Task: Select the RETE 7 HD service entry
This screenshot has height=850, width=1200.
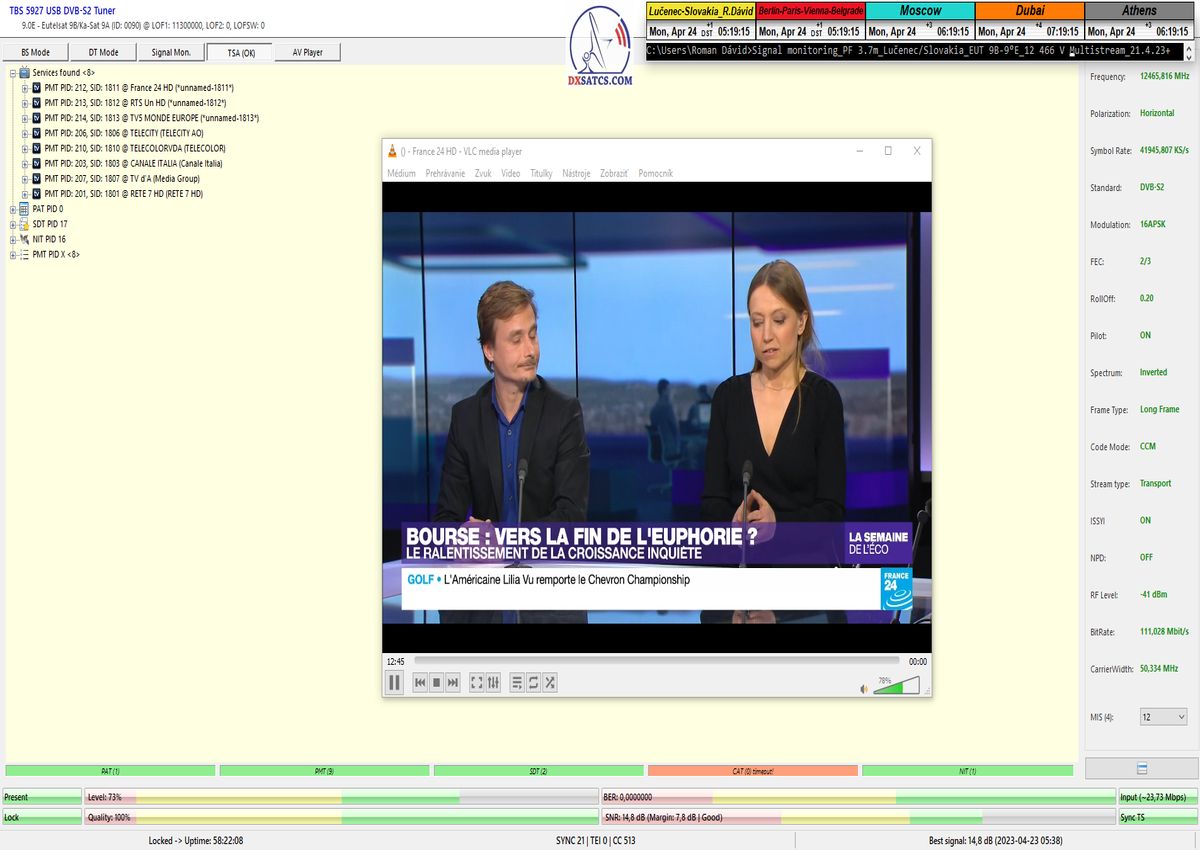Action: [124, 193]
